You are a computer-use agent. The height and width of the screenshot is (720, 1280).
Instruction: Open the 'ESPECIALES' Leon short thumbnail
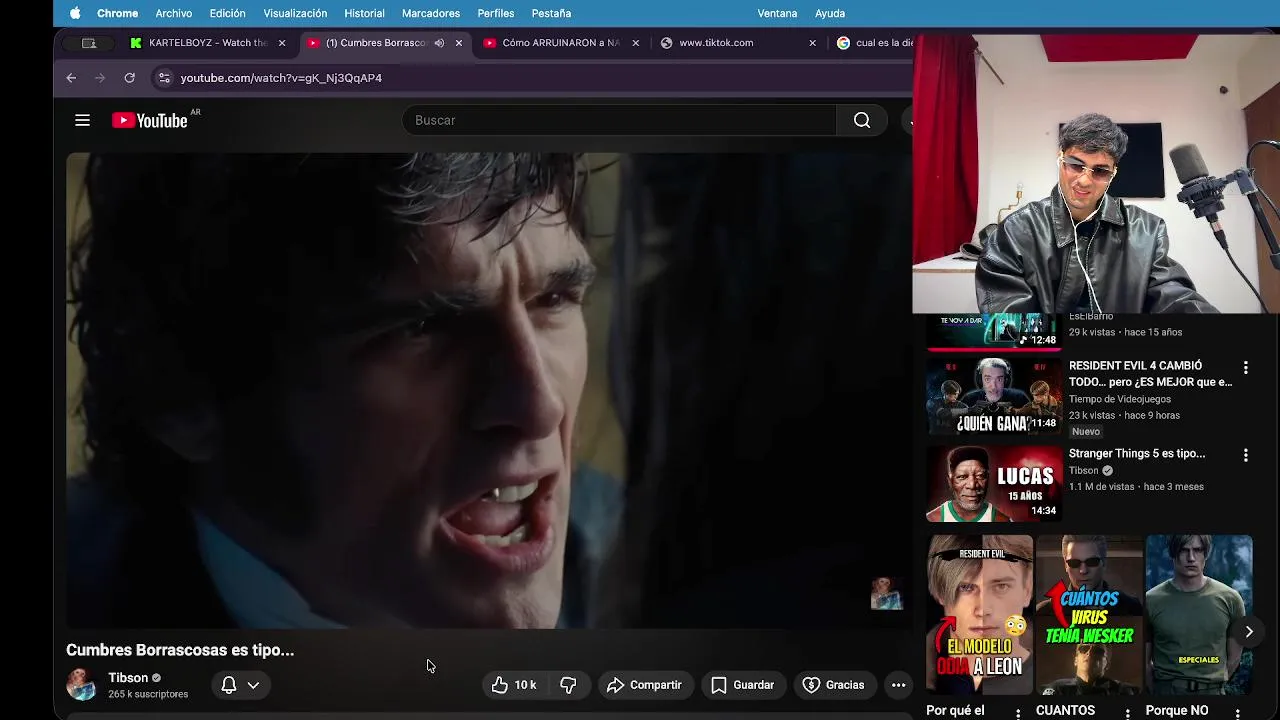point(1199,615)
